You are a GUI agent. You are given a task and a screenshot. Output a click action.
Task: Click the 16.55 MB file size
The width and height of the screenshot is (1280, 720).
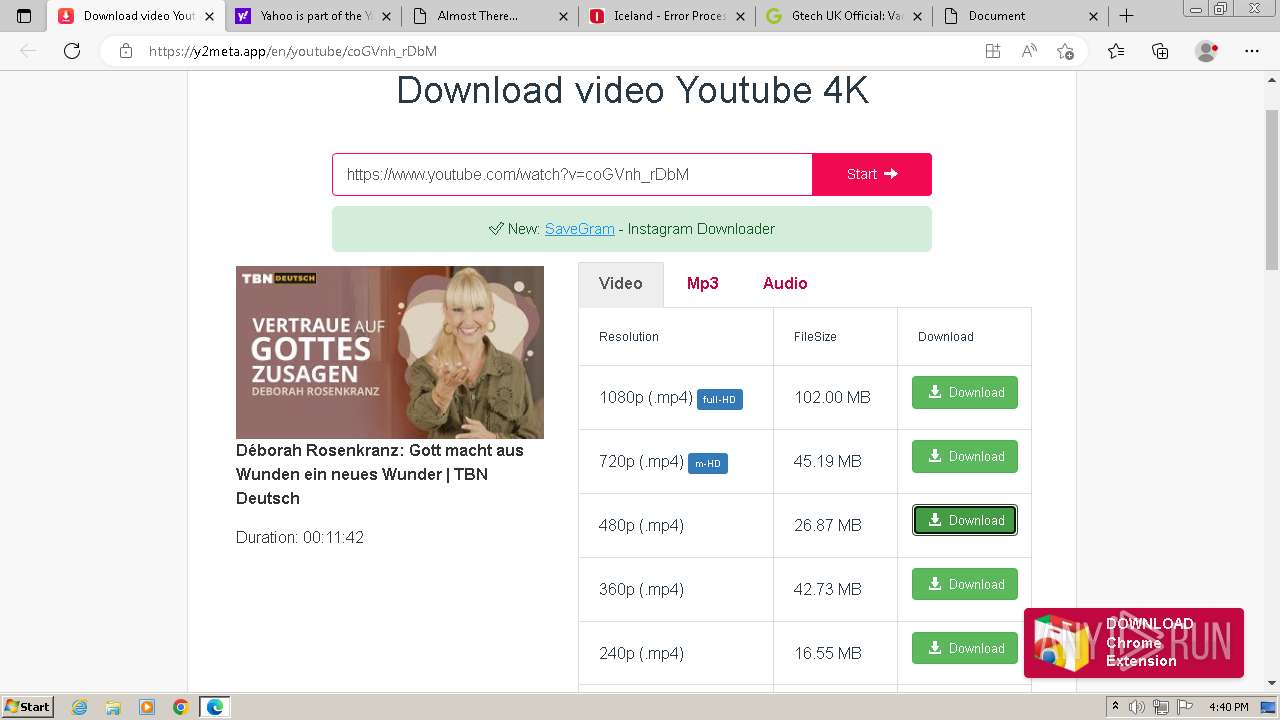click(828, 653)
